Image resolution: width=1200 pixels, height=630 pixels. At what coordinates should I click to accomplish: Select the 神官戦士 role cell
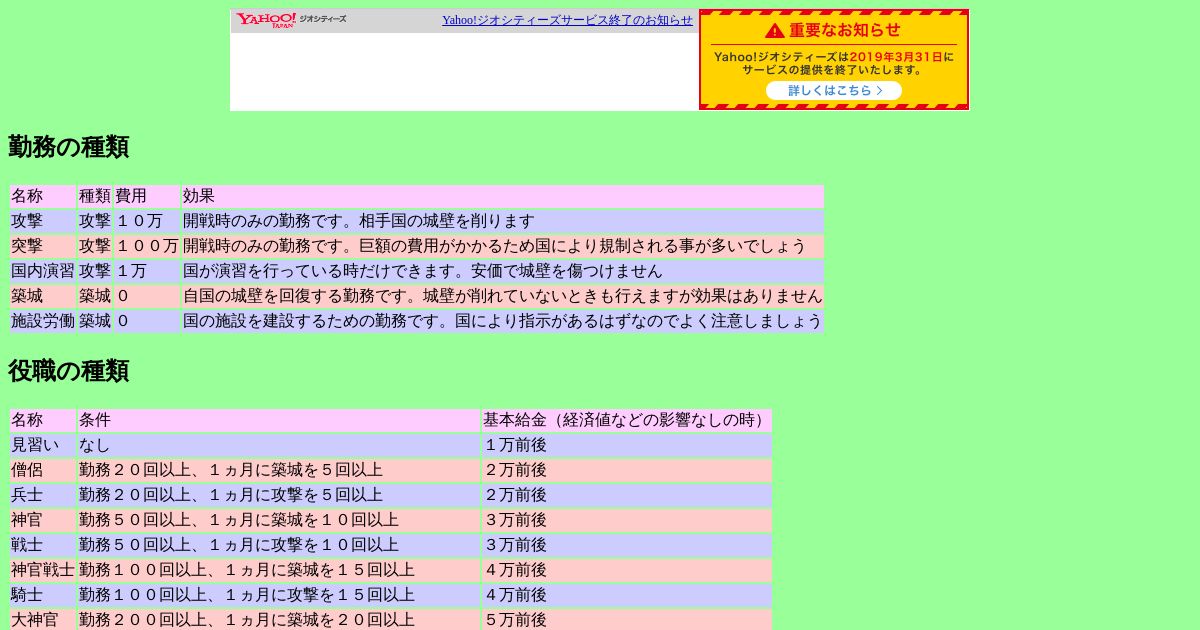tap(43, 570)
